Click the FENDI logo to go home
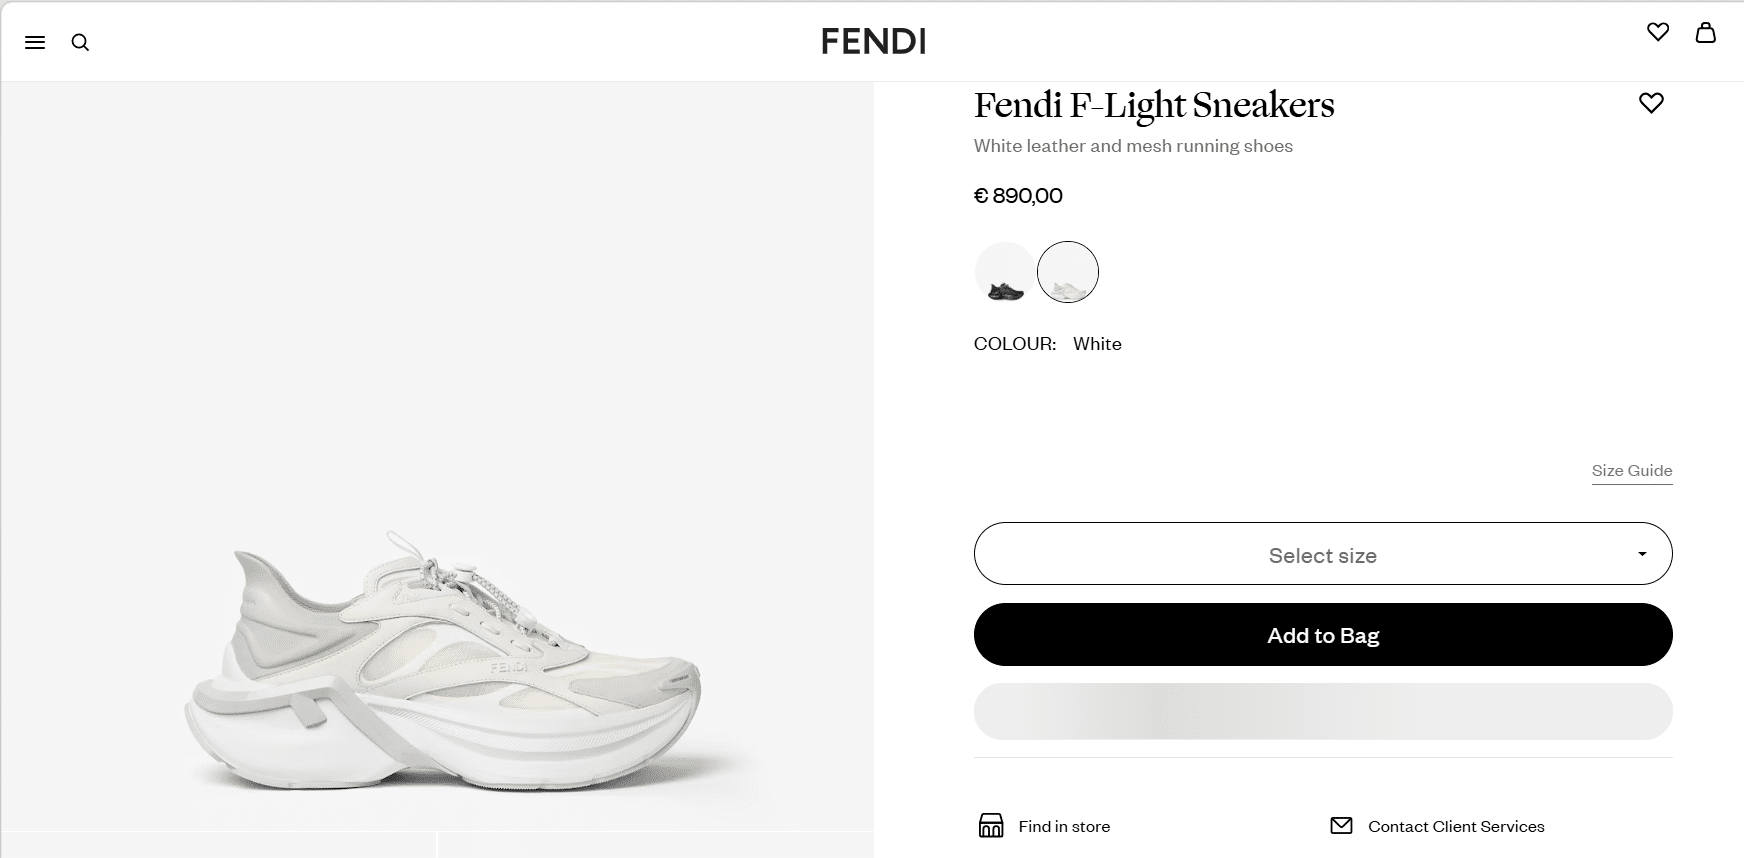1744x858 pixels. point(873,41)
